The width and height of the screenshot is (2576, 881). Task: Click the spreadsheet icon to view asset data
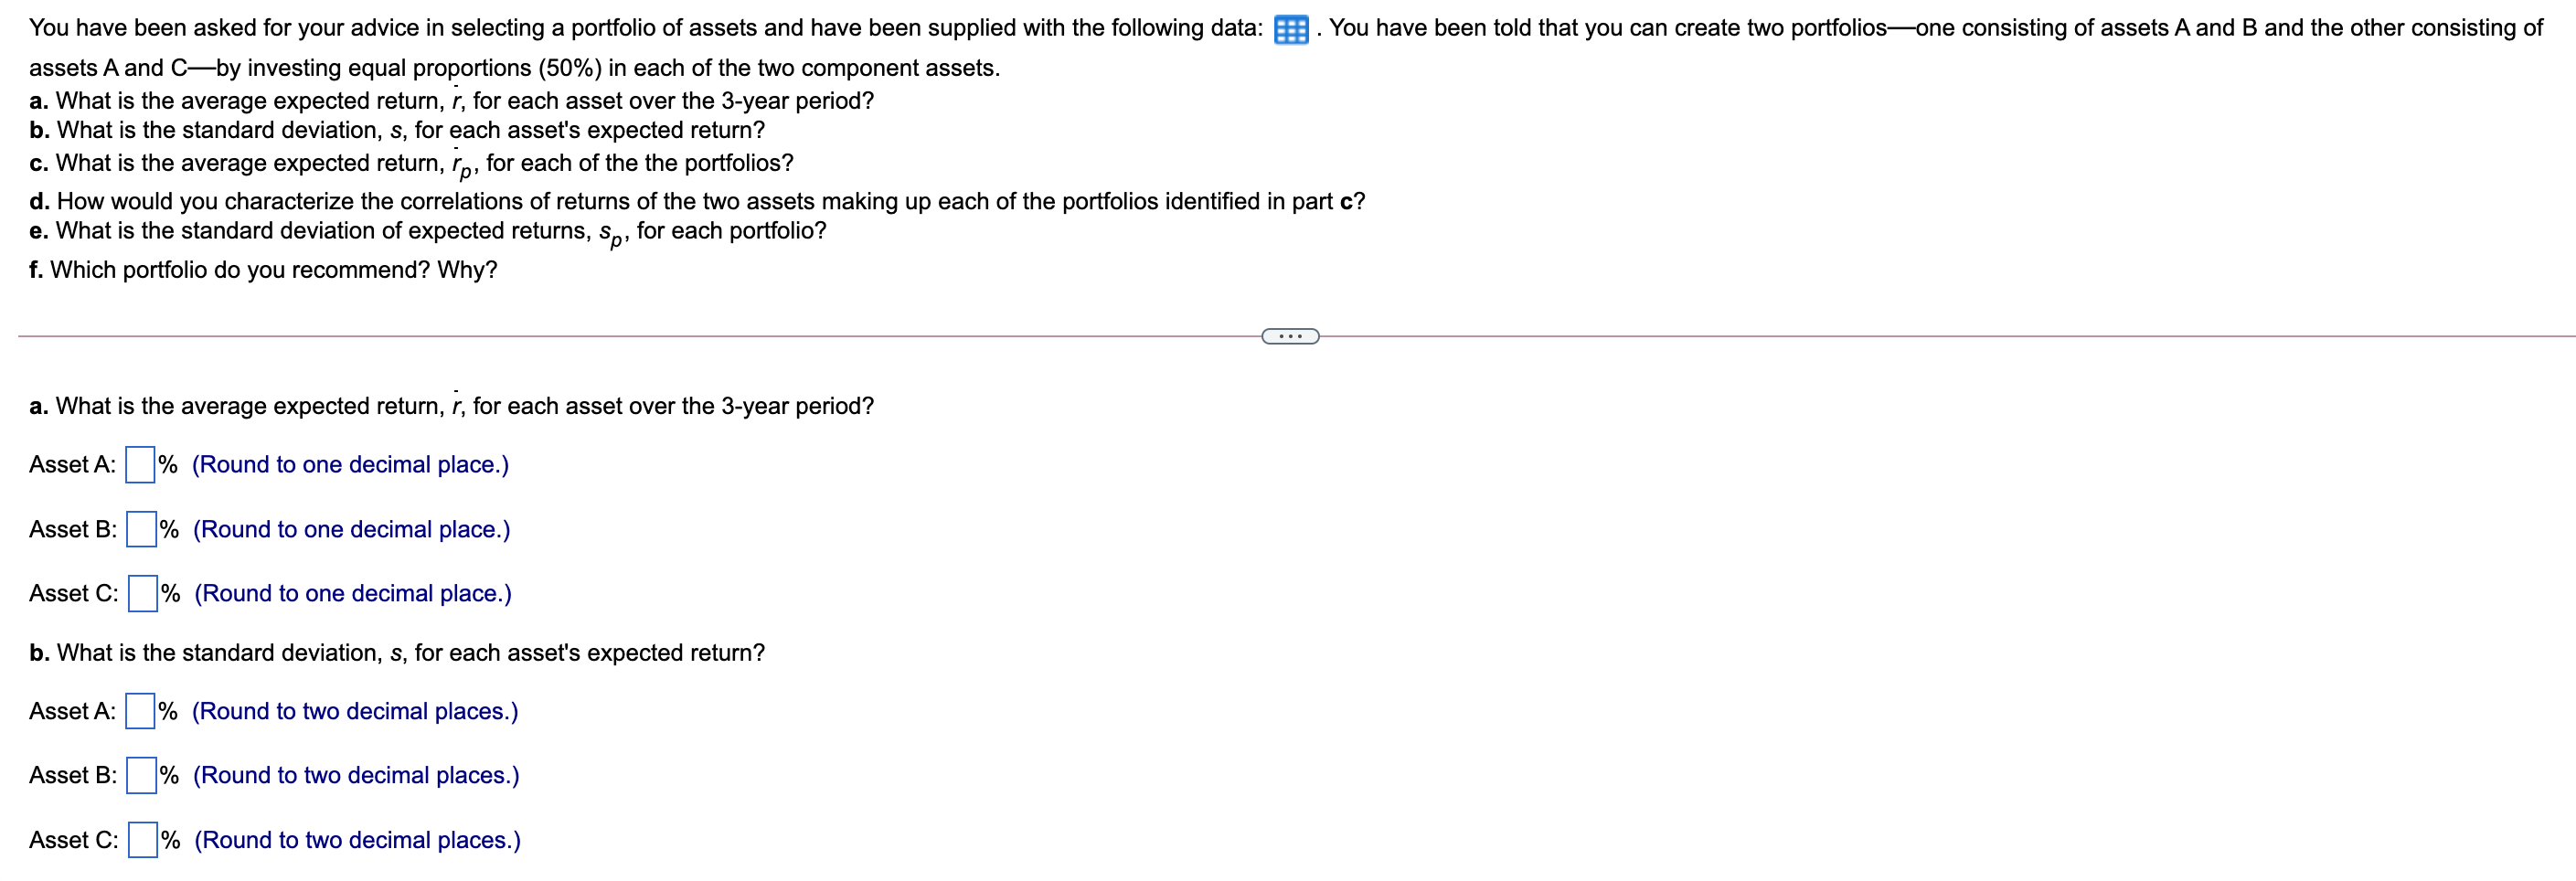(x=1290, y=29)
